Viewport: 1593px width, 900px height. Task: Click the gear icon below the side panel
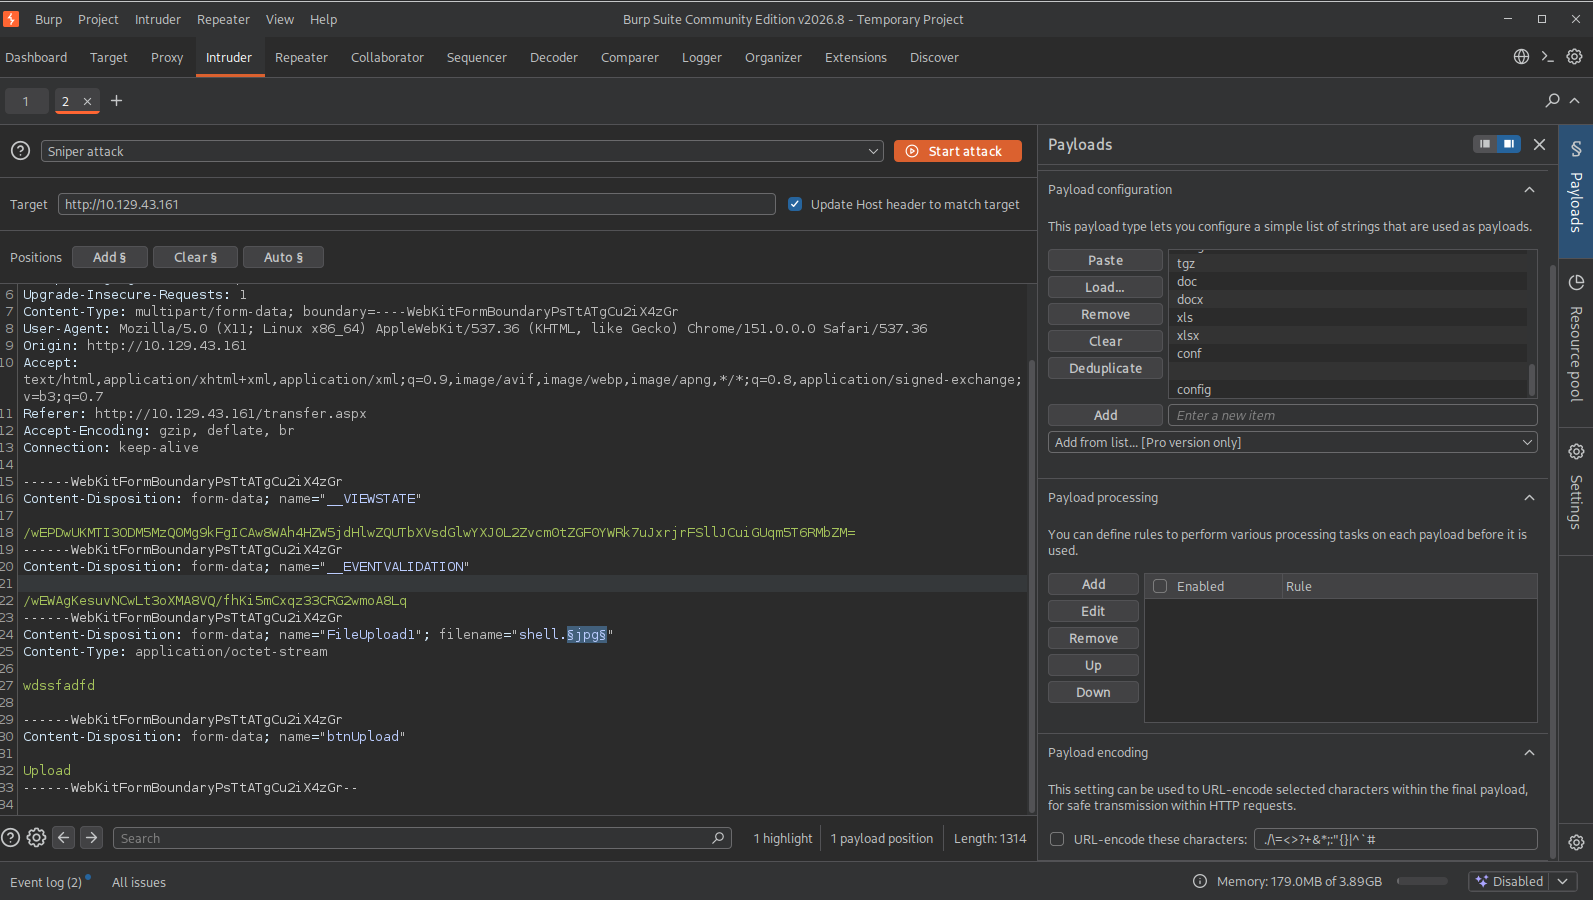1576,842
